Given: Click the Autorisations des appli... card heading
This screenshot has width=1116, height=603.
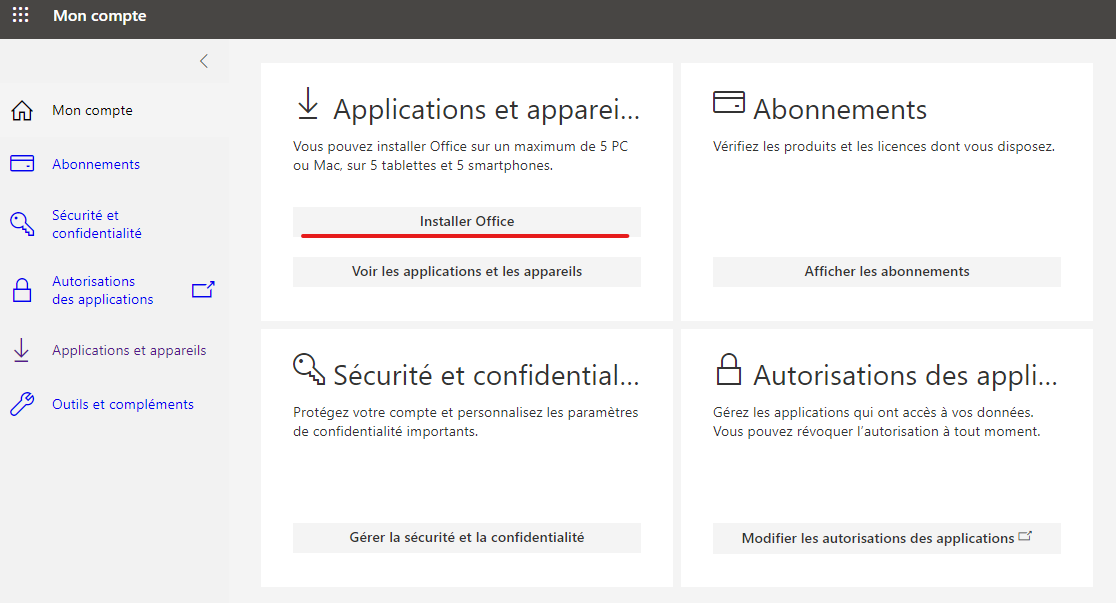Looking at the screenshot, I should coord(905,375).
